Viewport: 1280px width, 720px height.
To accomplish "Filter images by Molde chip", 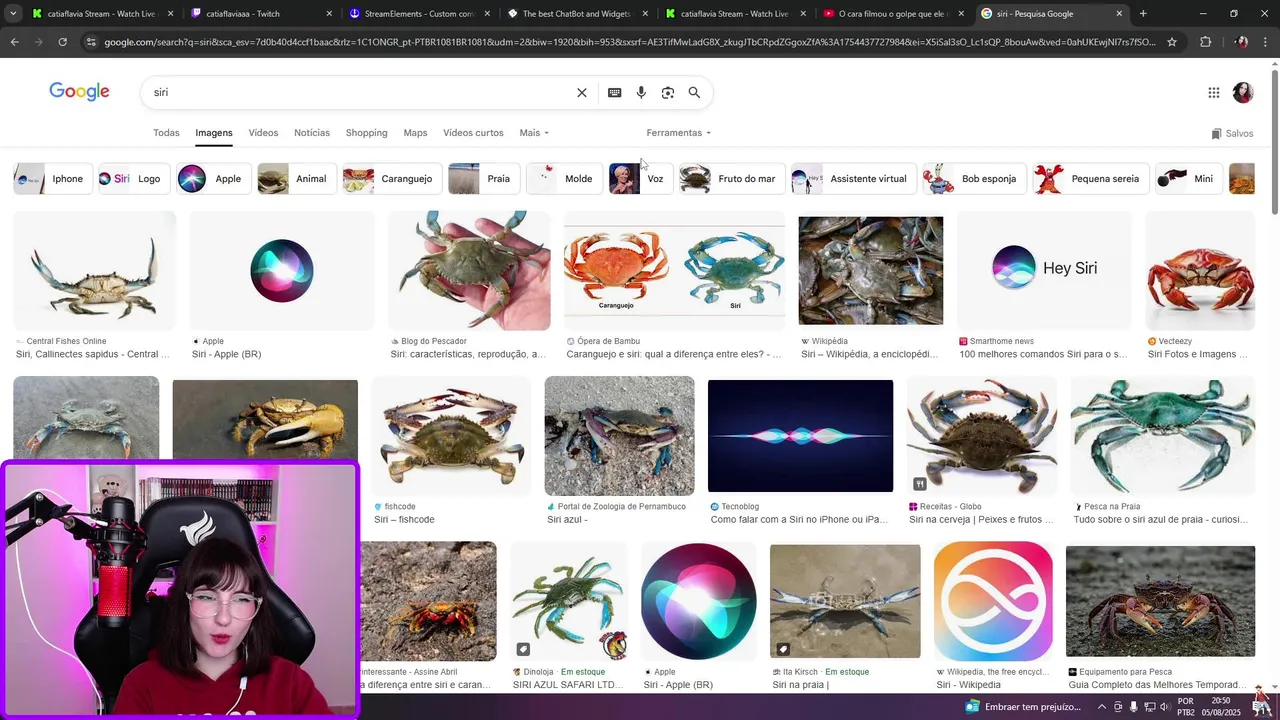I will tap(563, 179).
